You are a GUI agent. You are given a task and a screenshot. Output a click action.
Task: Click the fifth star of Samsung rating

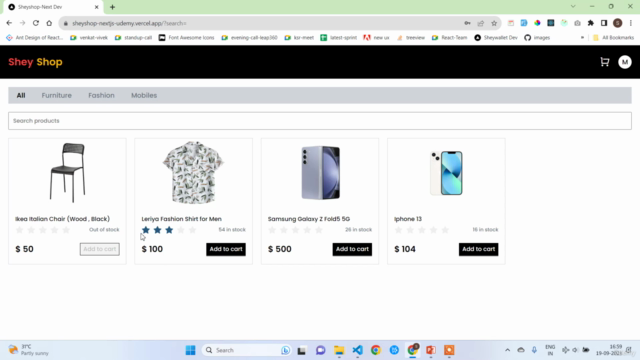click(x=319, y=230)
